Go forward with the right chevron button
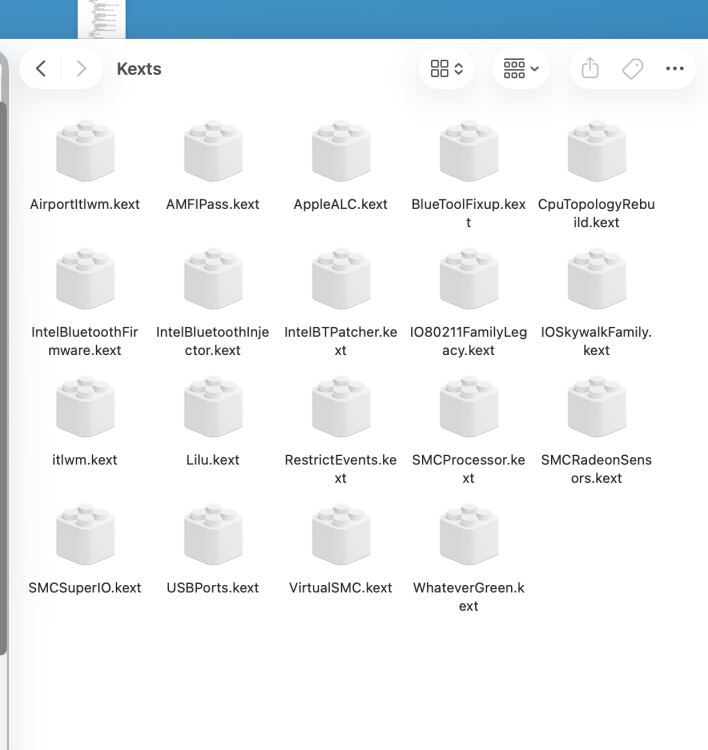Image resolution: width=708 pixels, height=750 pixels. [81, 68]
